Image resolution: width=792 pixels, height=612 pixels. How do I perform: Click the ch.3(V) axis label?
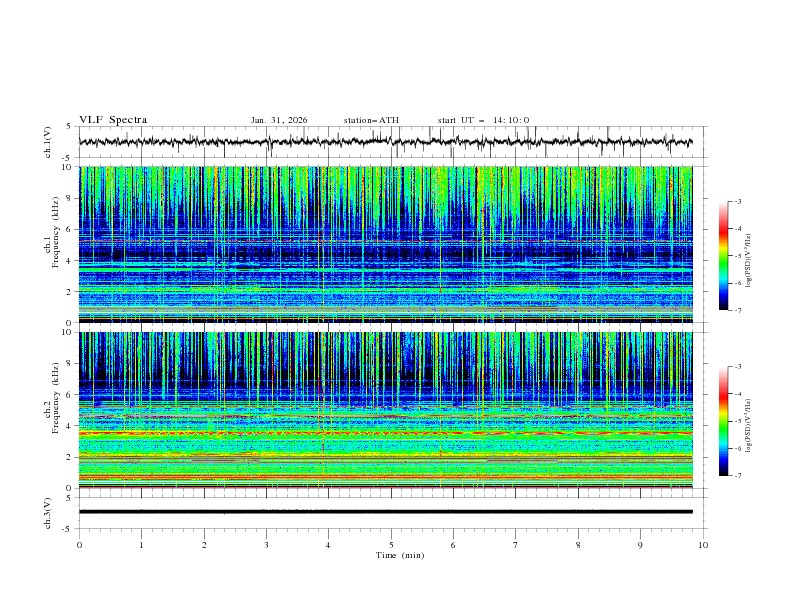(48, 512)
